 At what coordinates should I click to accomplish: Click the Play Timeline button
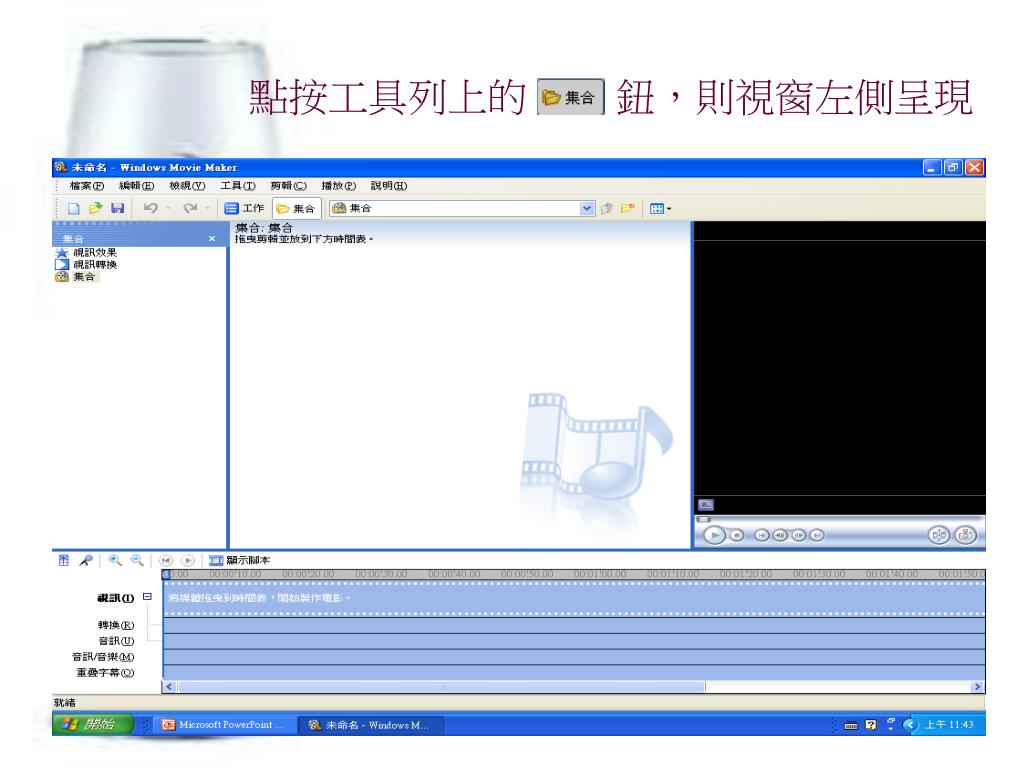pos(188,560)
